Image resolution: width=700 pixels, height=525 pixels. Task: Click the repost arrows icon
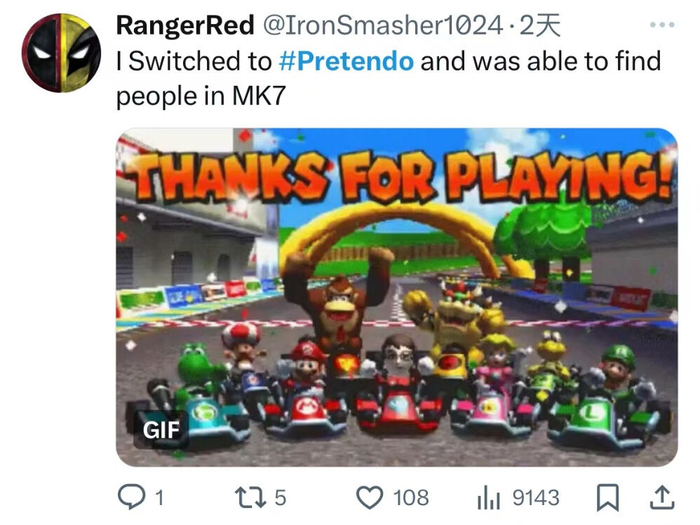click(x=250, y=497)
